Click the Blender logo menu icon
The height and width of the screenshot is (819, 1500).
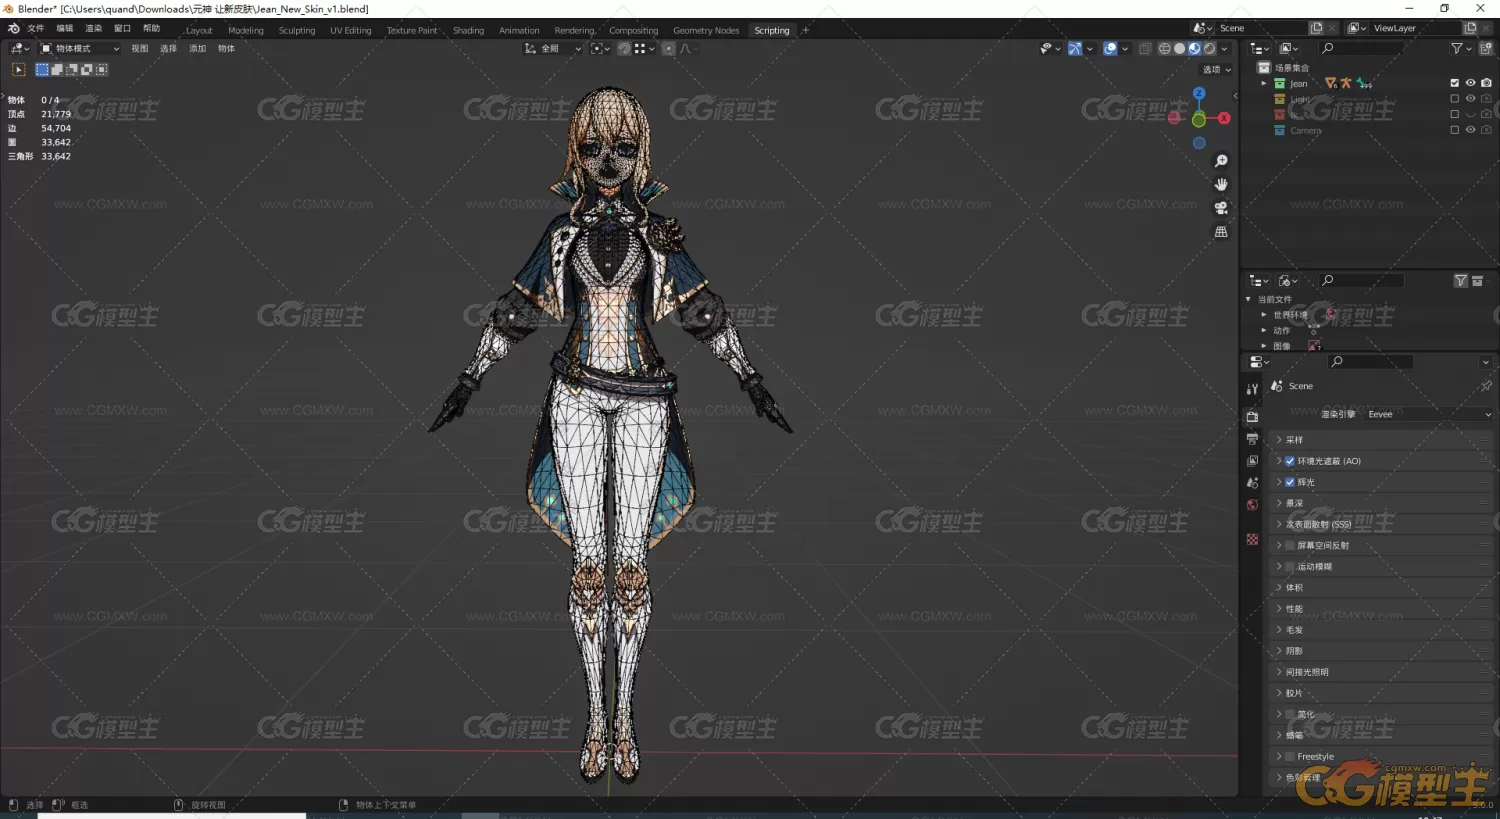click(13, 28)
